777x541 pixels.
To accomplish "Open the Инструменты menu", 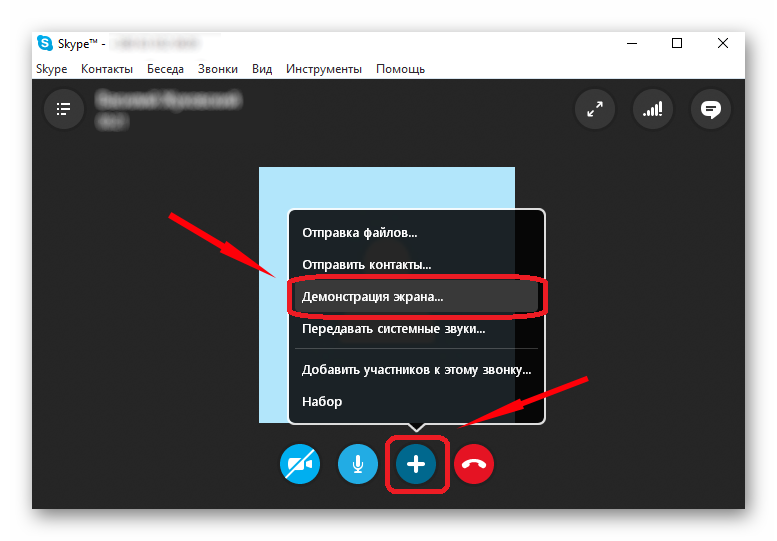I will (324, 69).
